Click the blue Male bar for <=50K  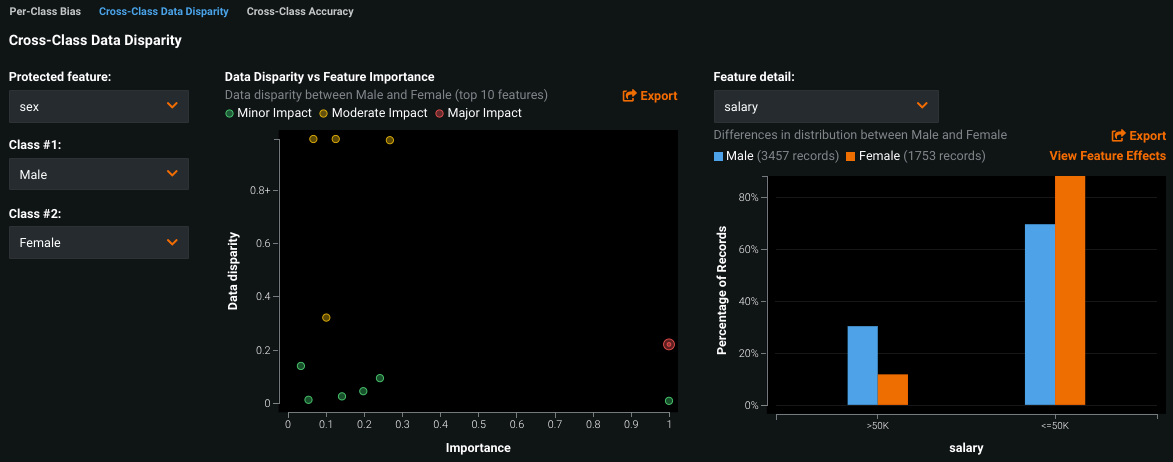click(1039, 314)
